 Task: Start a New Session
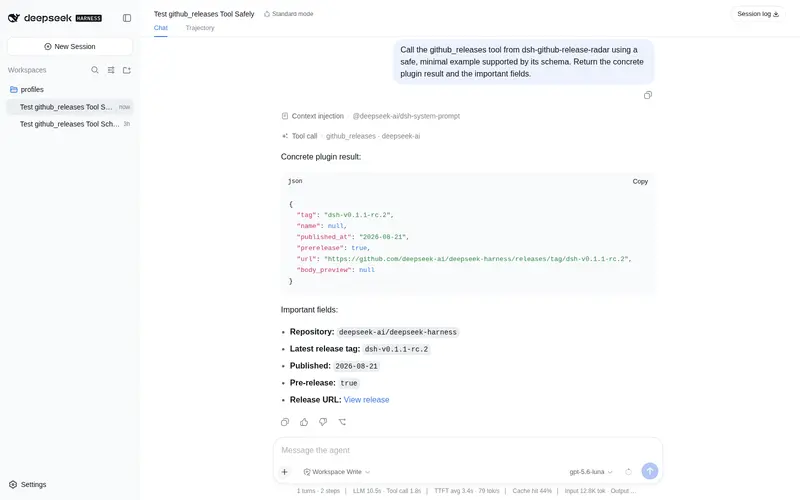coord(70,46)
